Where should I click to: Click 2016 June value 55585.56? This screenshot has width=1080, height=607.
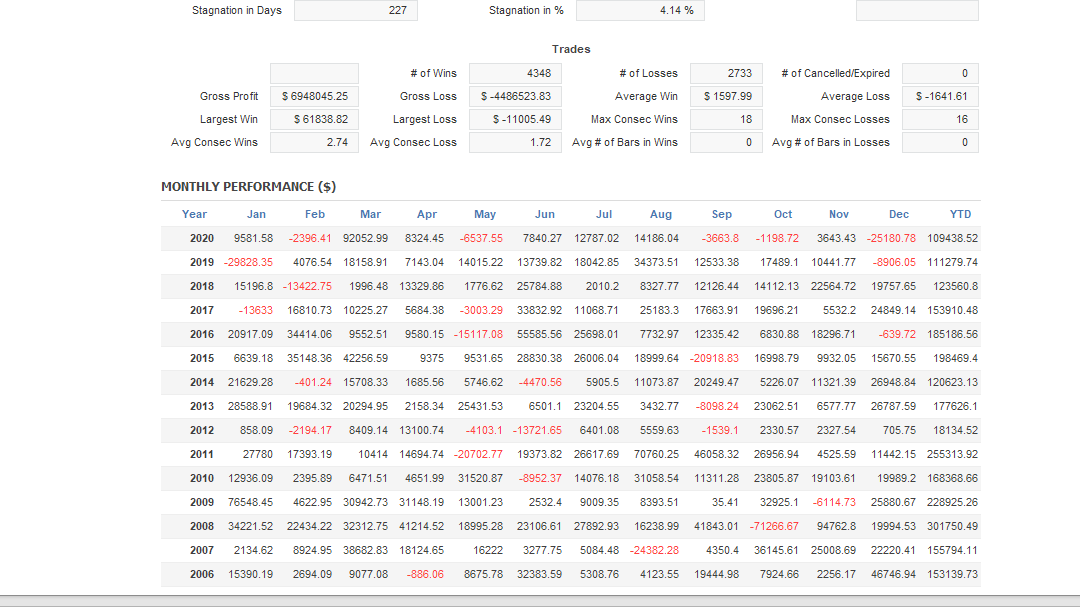click(x=539, y=334)
